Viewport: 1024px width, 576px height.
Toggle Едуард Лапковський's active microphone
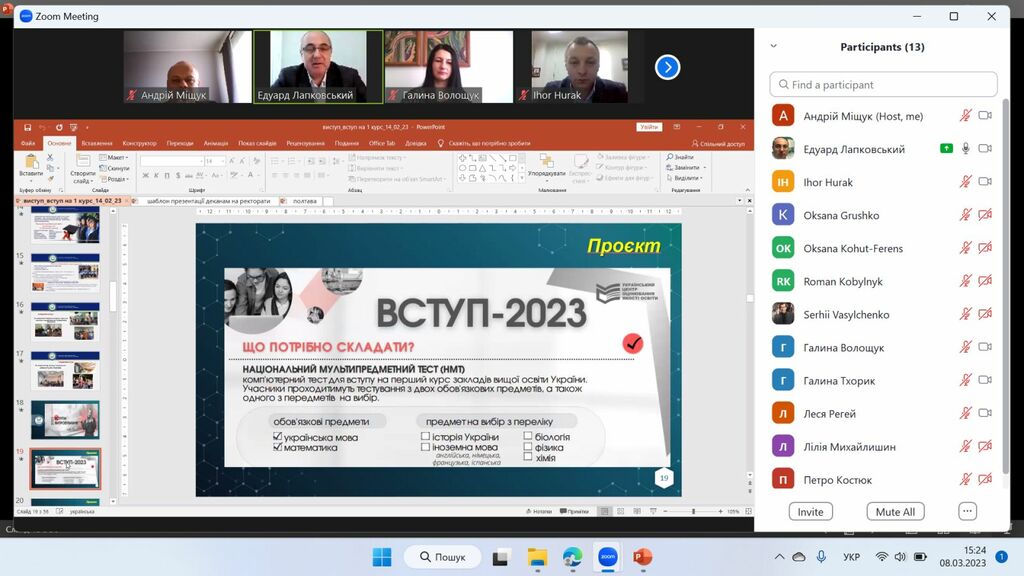tap(966, 149)
